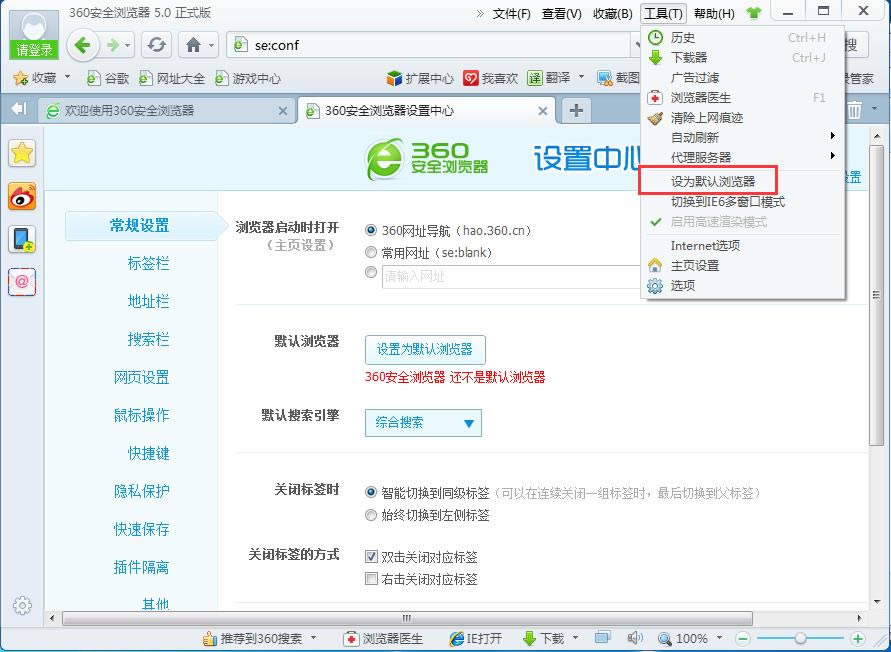Click the sidebar mail @ icon

point(22,282)
